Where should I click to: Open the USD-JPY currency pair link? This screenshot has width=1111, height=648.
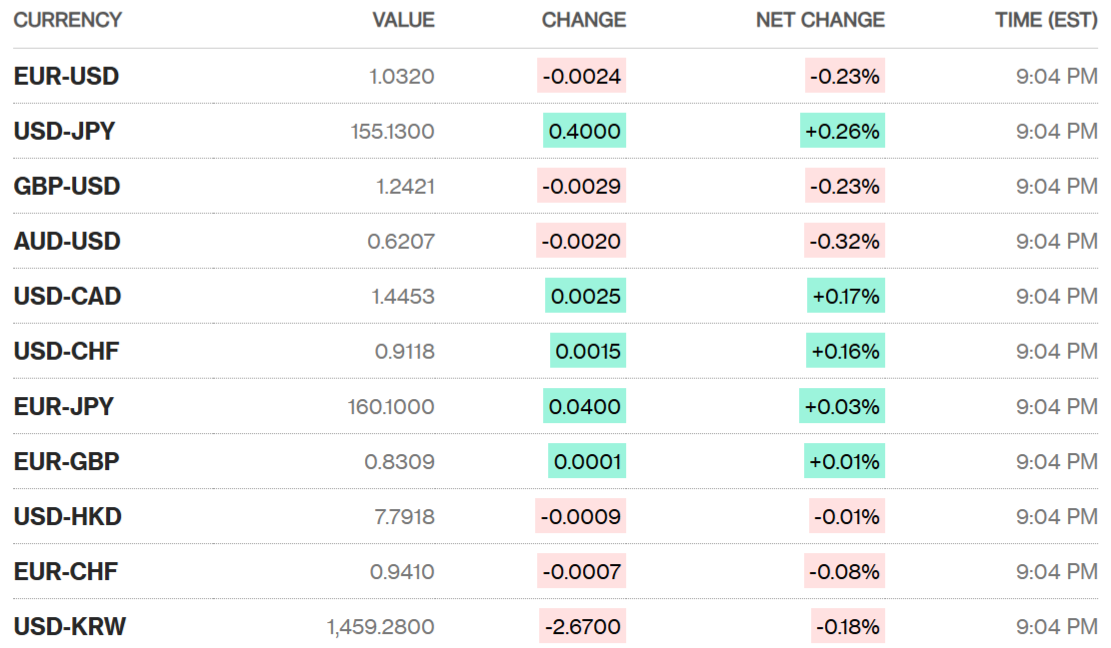pos(64,131)
